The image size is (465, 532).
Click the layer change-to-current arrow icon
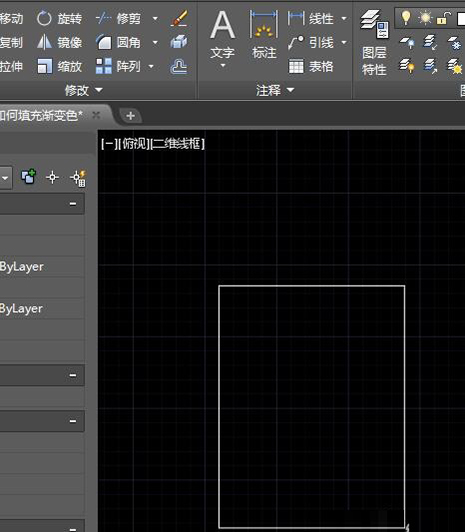430,66
